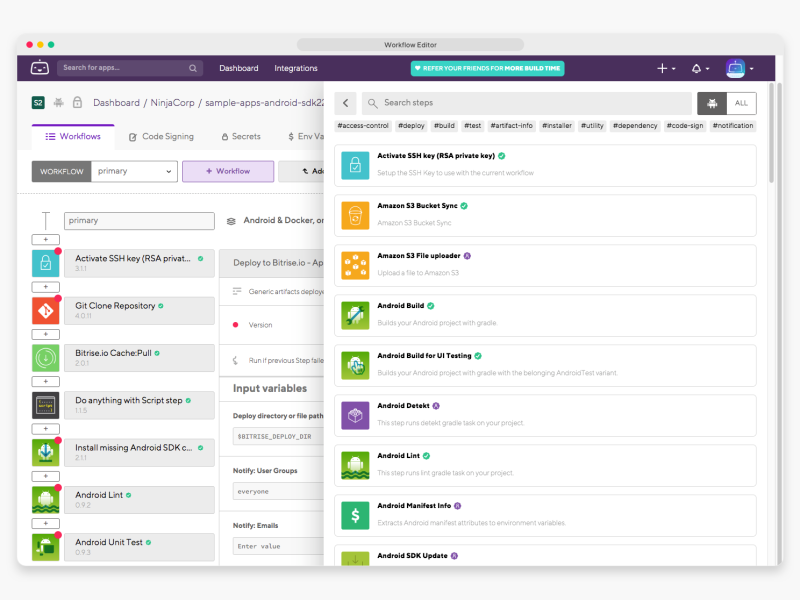Open the plus add-new dropdown in header
The height and width of the screenshot is (600, 800).
[x=666, y=68]
